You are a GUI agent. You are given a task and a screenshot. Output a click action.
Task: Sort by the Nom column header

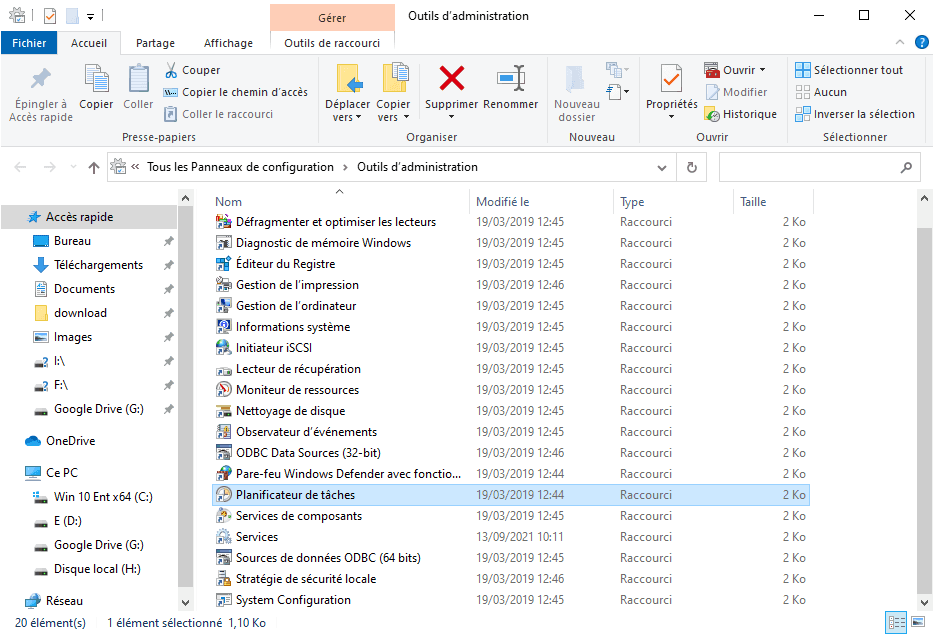(x=340, y=202)
